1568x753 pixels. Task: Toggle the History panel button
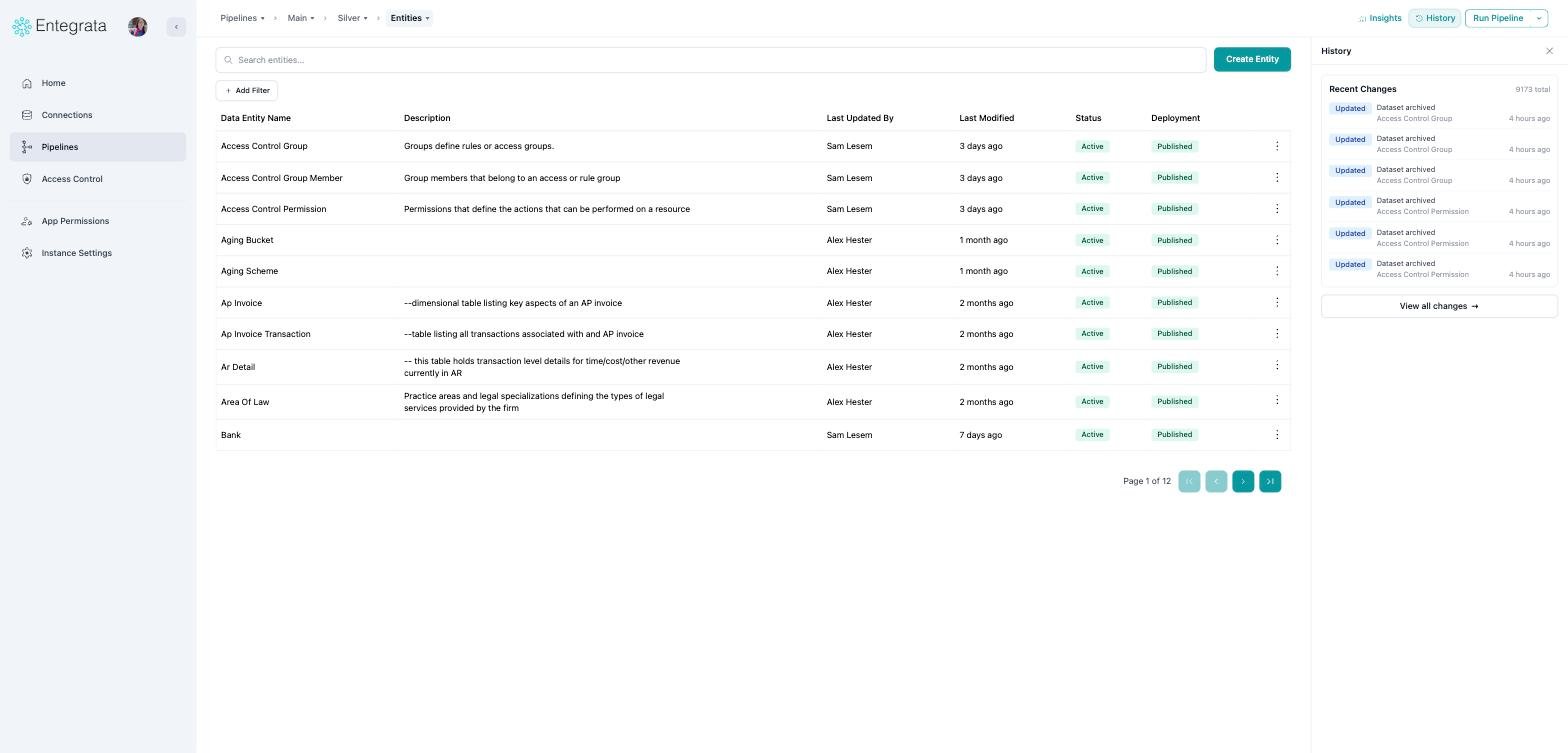tap(1435, 18)
